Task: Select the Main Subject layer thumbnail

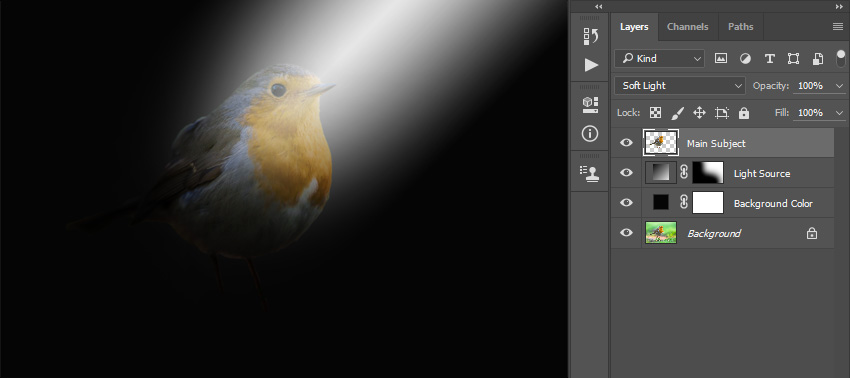Action: (661, 143)
